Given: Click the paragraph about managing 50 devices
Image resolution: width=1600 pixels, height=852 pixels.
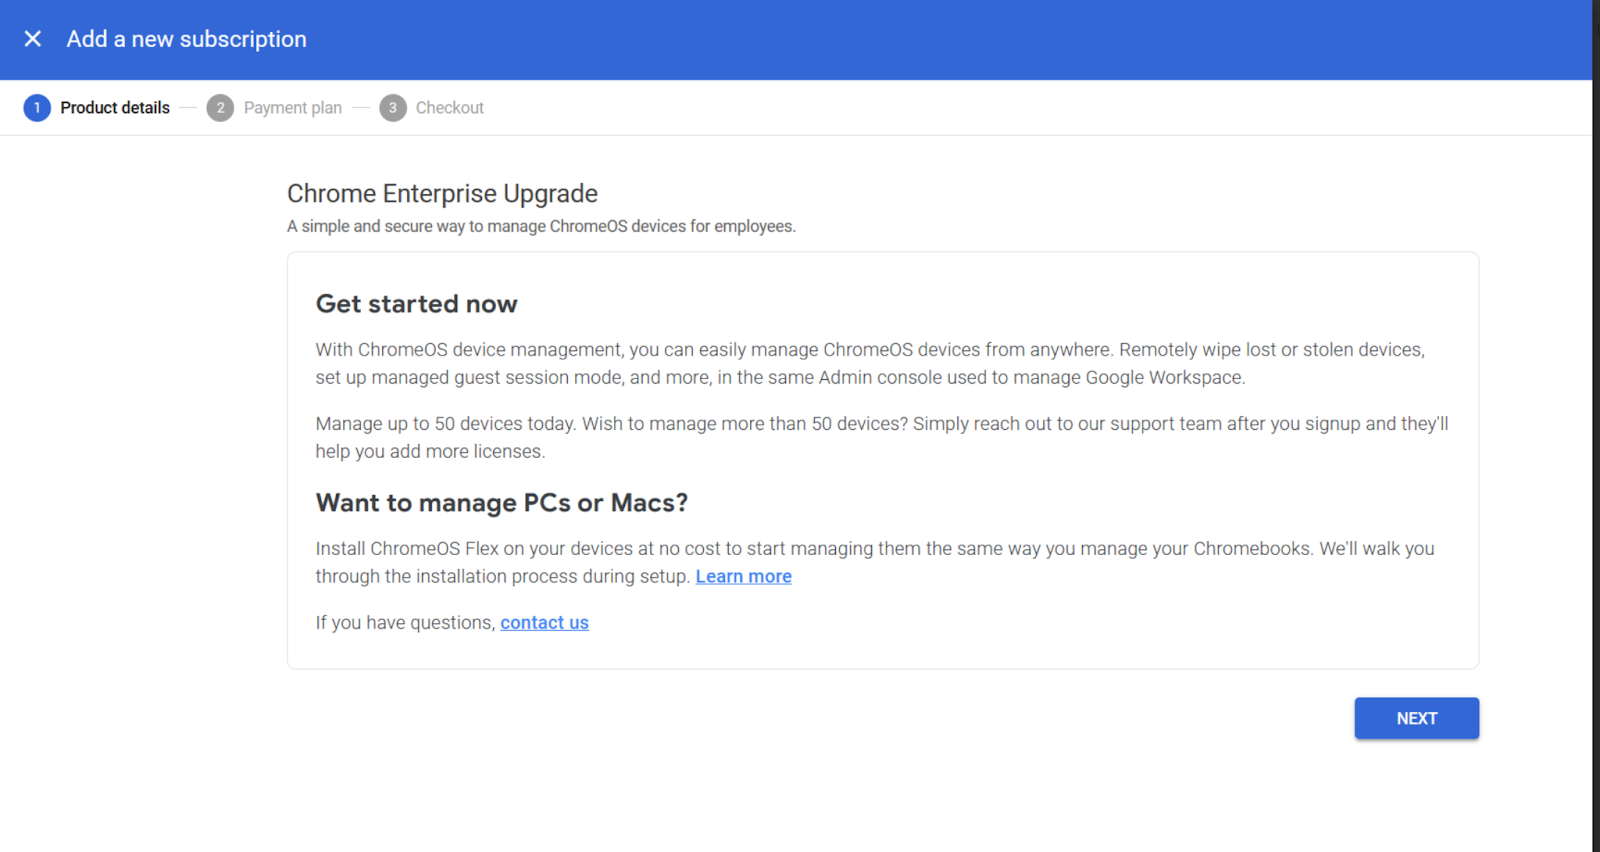Looking at the screenshot, I should (880, 438).
